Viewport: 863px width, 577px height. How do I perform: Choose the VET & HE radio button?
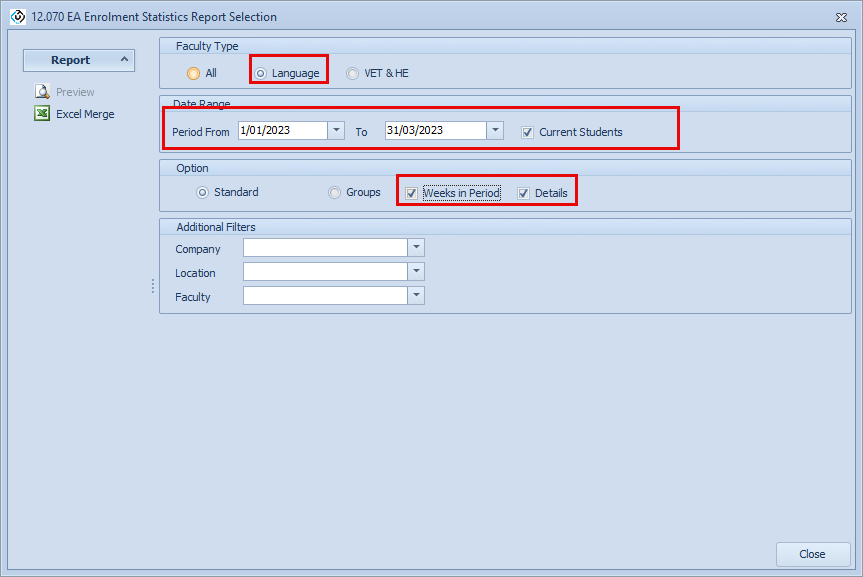pos(352,73)
